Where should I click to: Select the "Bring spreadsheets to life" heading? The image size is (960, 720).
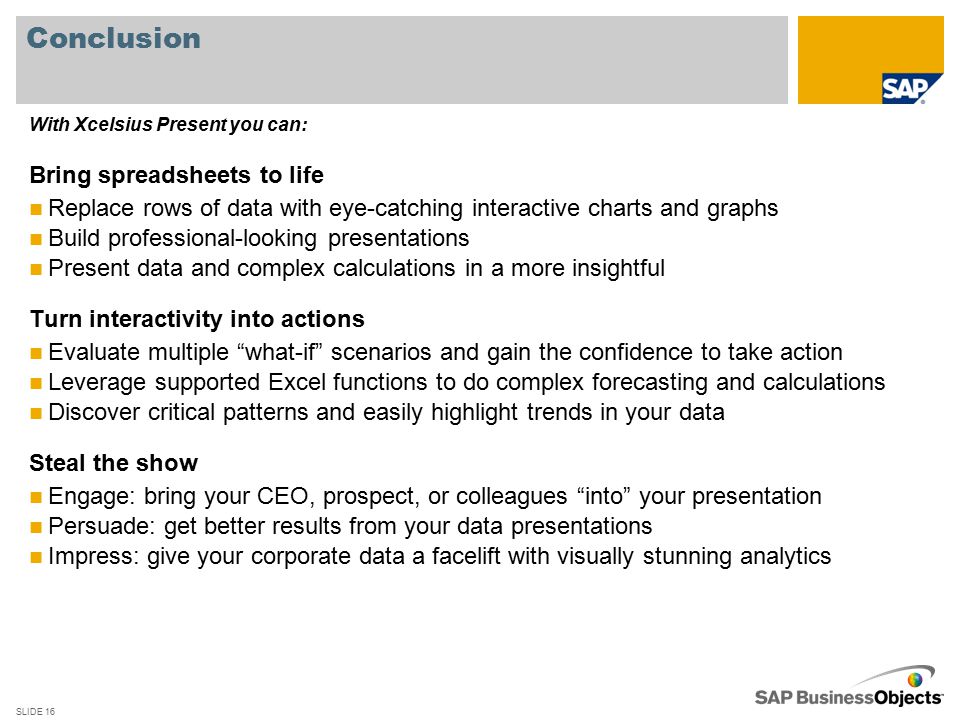pos(176,175)
